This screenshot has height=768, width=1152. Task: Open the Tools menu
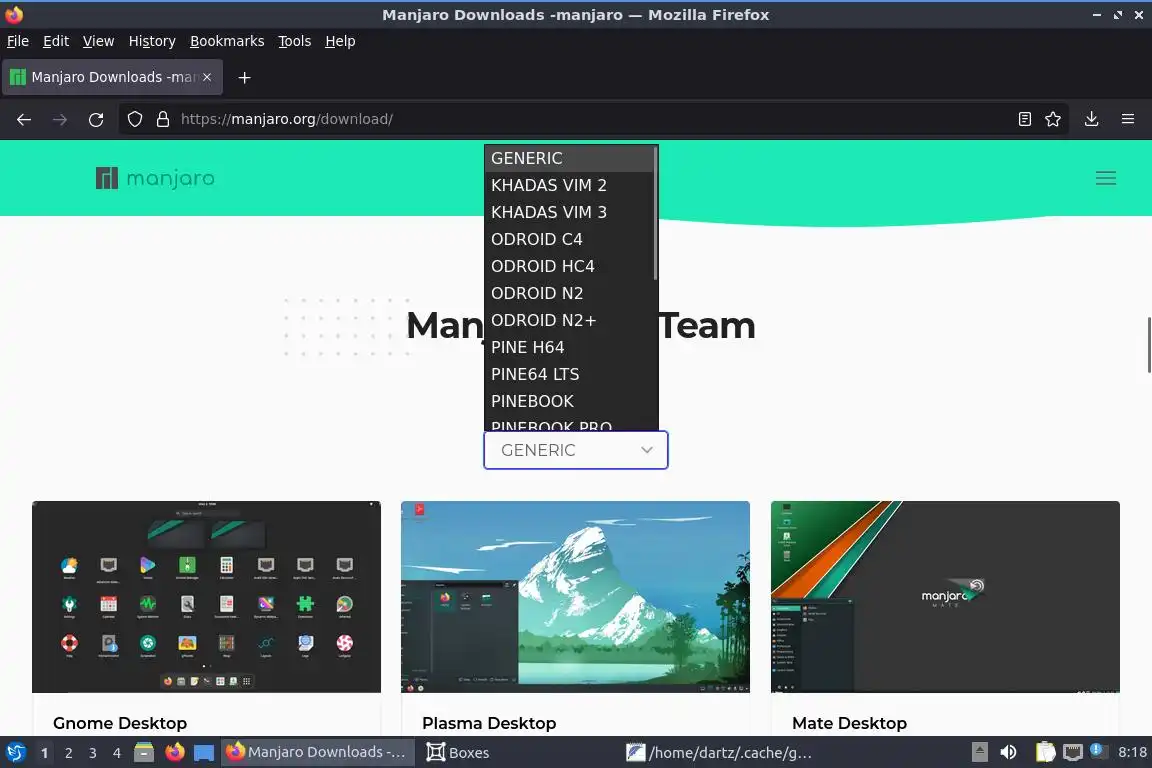coord(295,41)
